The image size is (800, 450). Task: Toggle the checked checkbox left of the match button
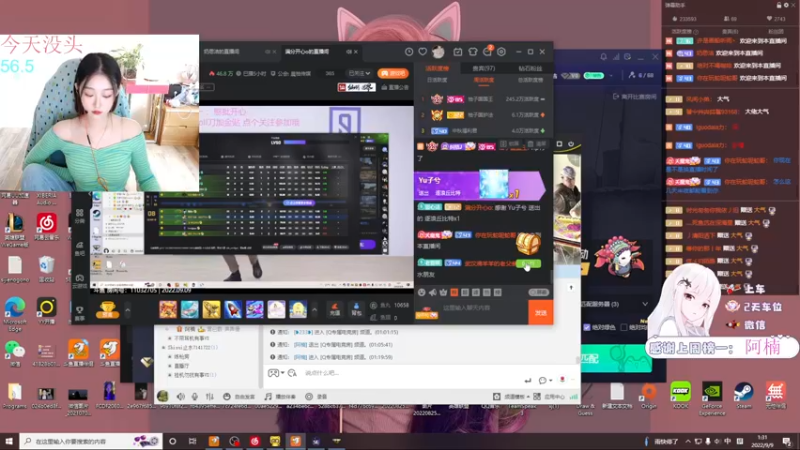[587, 327]
